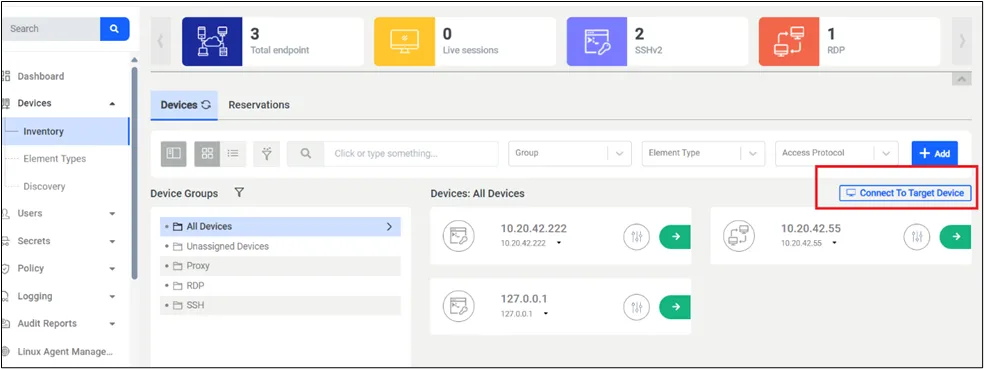Image resolution: width=984 pixels, height=369 pixels.
Task: Click Connect To Target Device button
Action: [x=905, y=193]
